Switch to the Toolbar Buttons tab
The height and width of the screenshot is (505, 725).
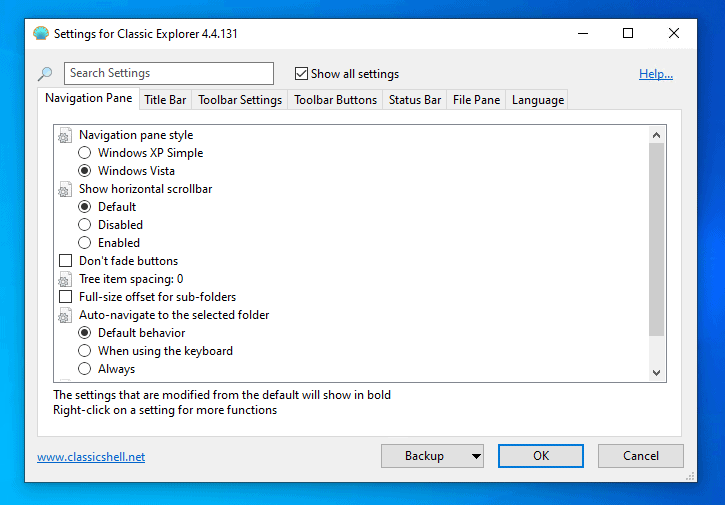(335, 100)
